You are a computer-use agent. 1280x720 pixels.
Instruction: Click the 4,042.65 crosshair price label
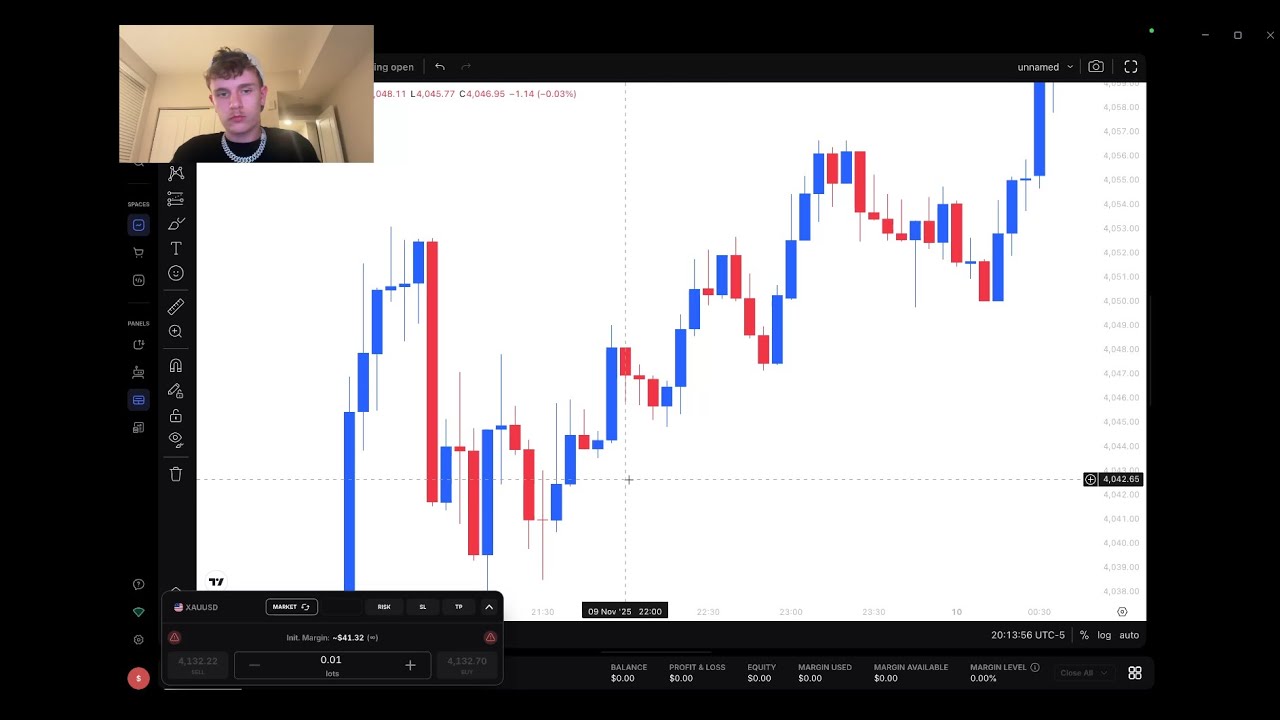click(1121, 480)
